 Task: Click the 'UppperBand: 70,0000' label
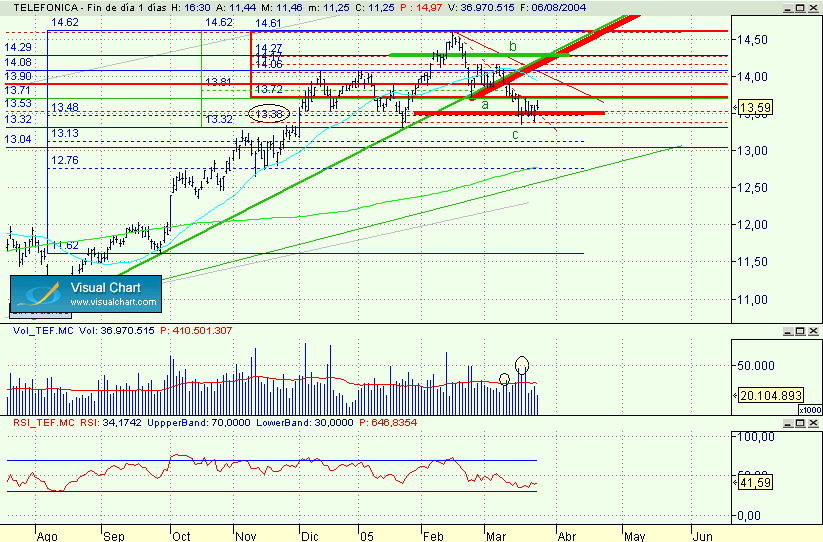pos(199,422)
